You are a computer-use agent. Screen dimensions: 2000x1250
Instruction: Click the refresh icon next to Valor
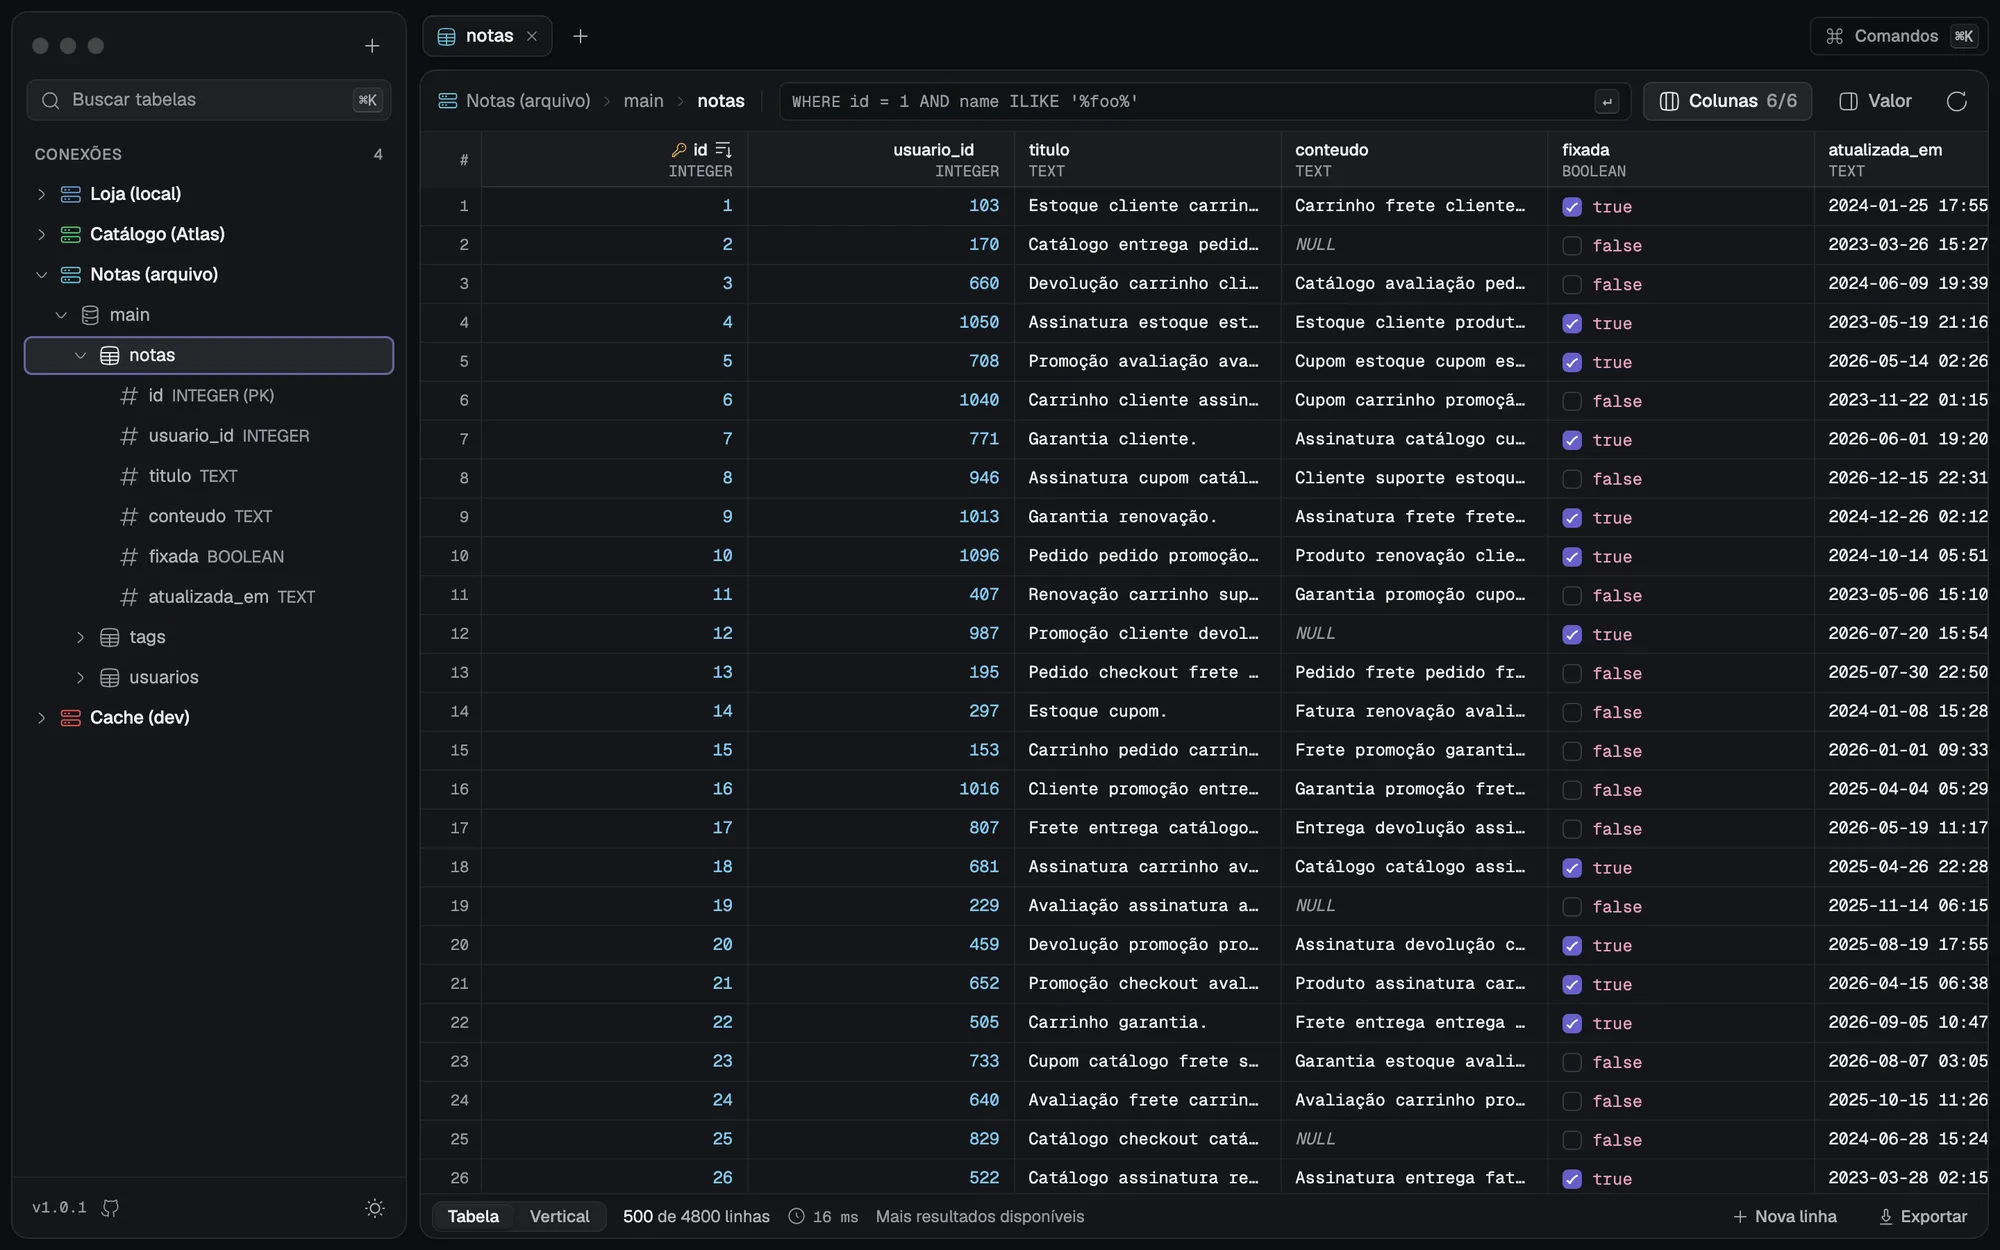point(1957,101)
